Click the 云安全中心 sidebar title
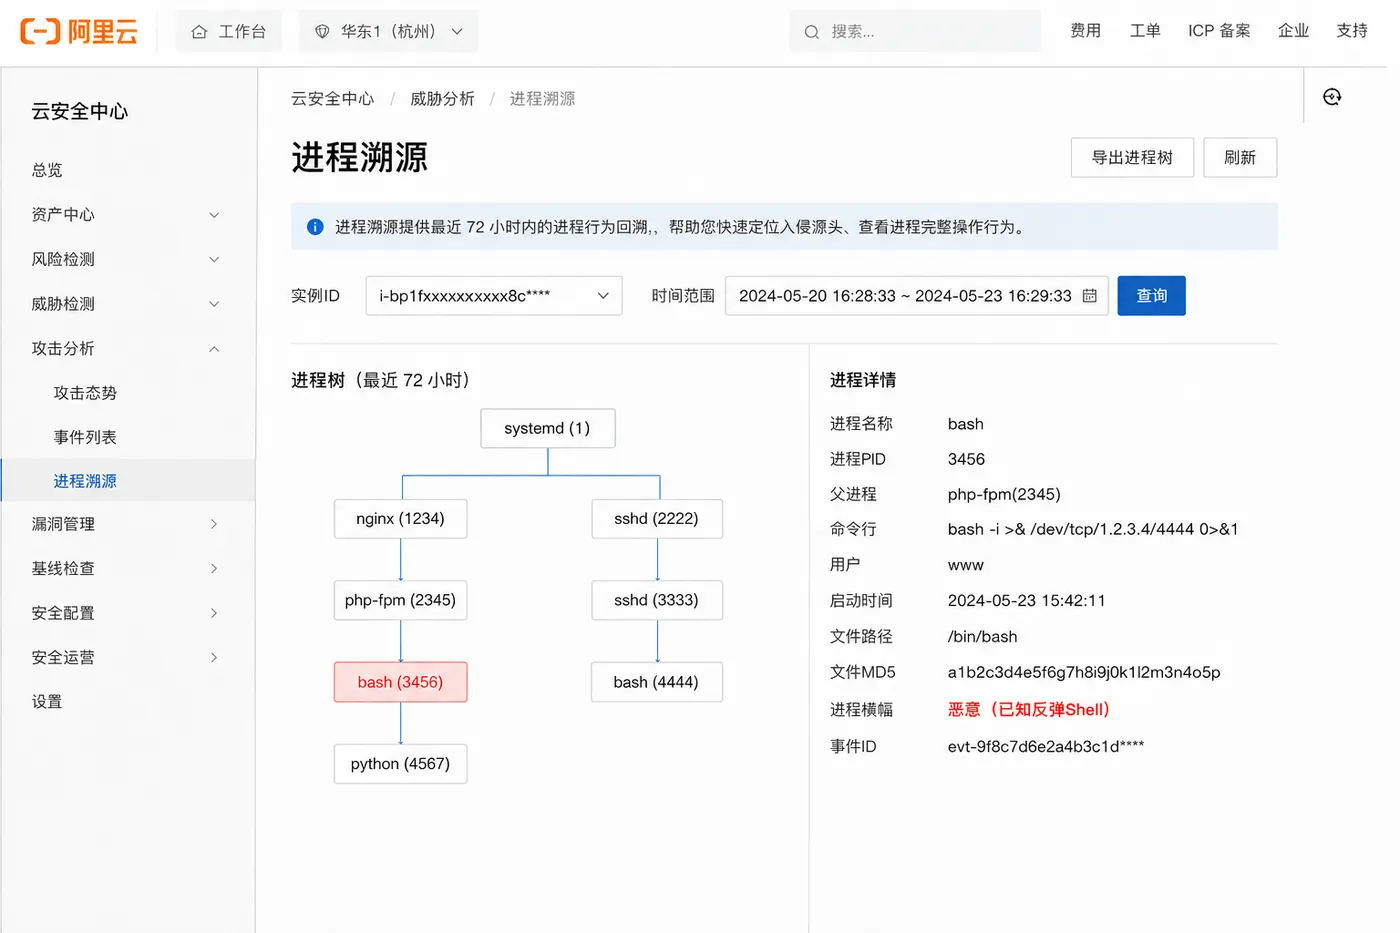 [x=80, y=111]
